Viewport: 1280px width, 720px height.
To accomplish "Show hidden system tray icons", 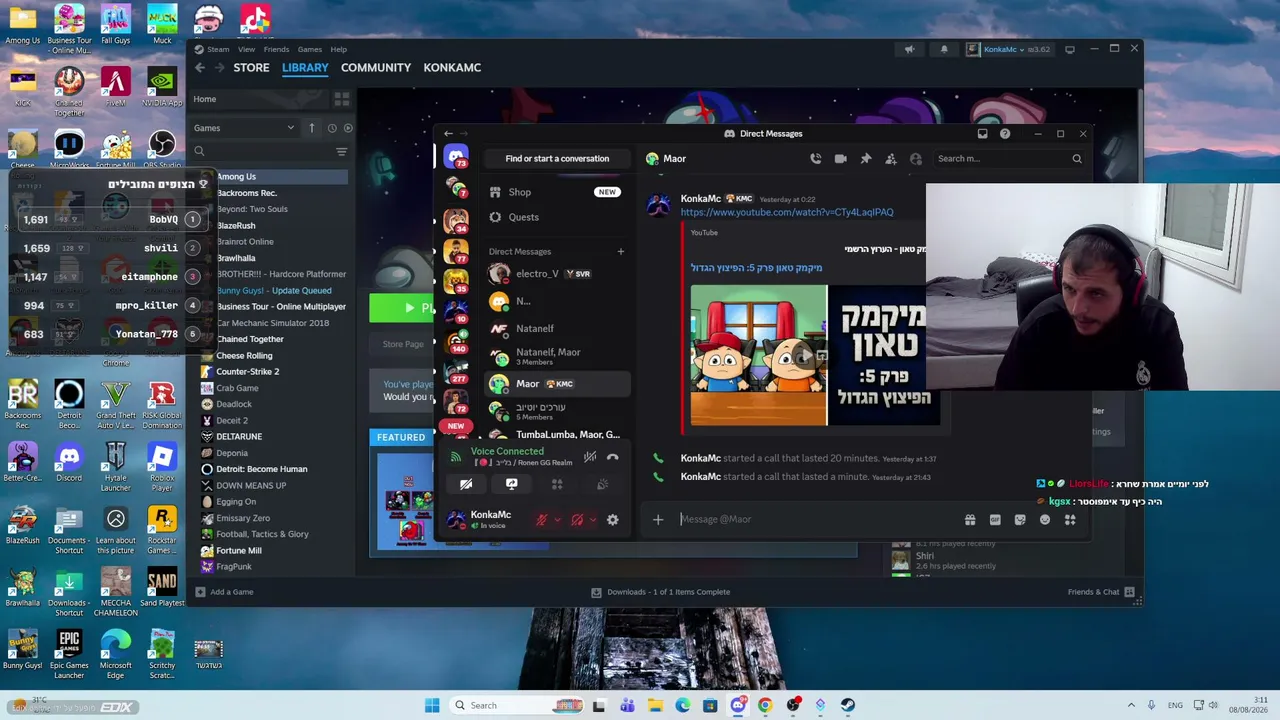I will click(1131, 705).
